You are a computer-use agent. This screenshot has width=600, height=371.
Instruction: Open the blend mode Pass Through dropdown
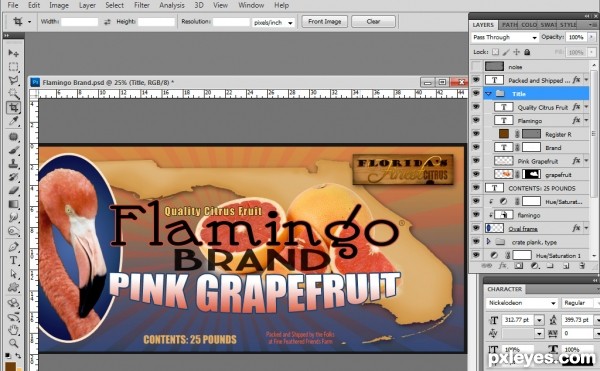pos(505,37)
